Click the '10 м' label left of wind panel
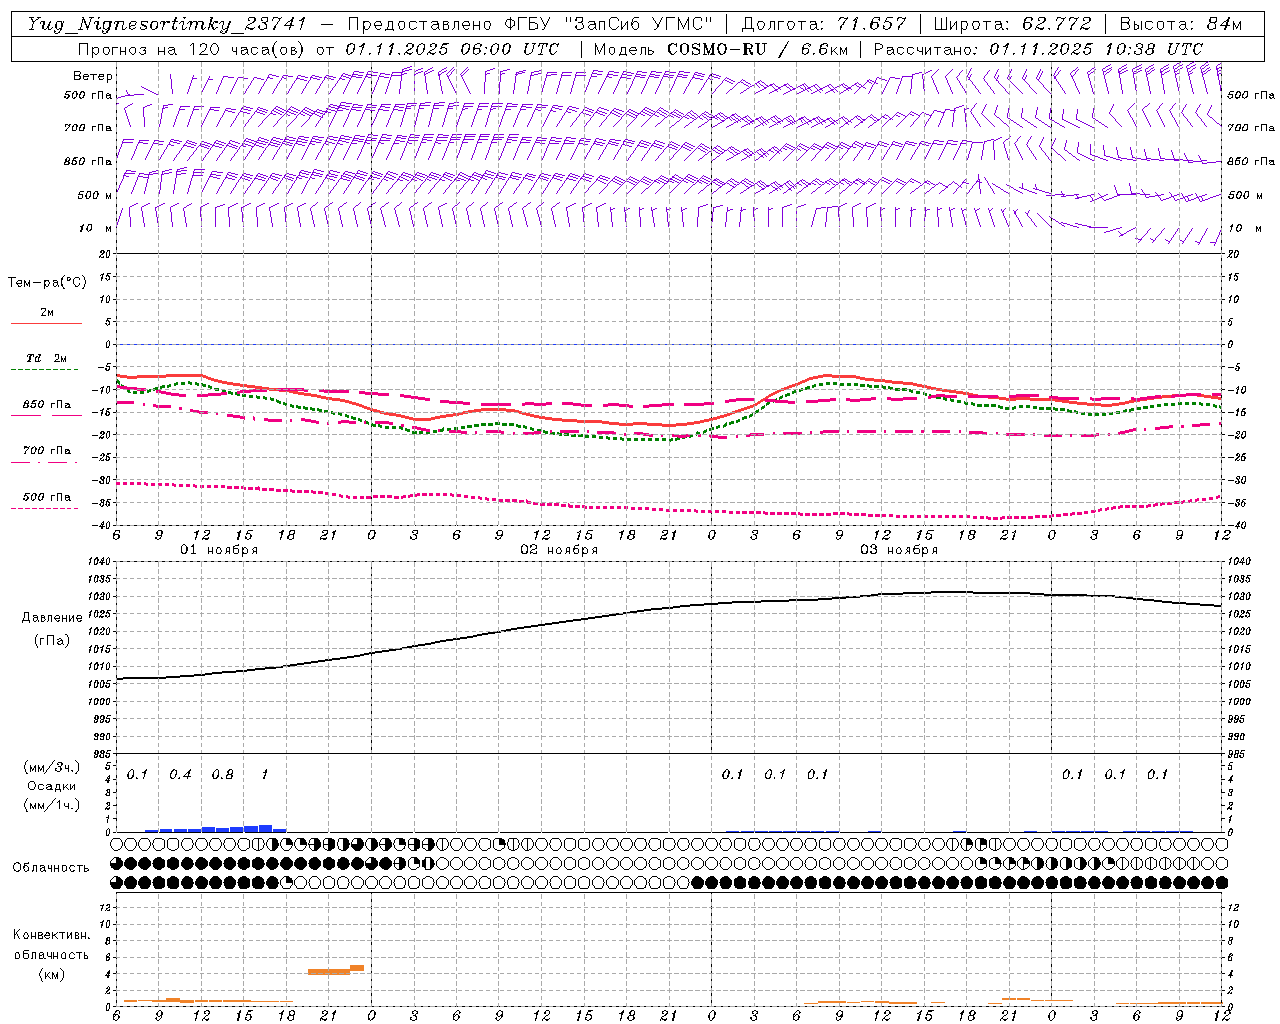 96,228
